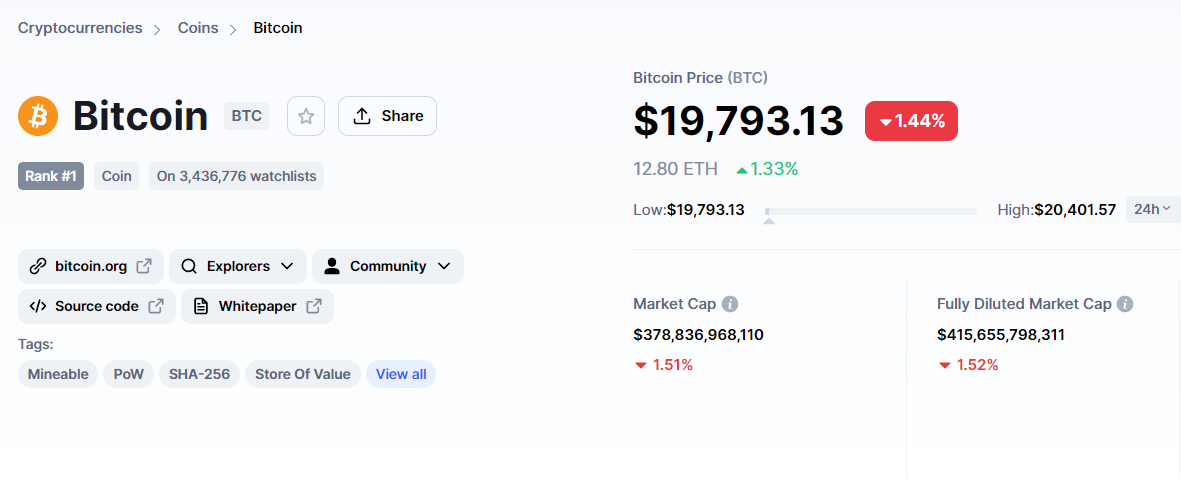Image resolution: width=1181 pixels, height=490 pixels.
Task: Add Bitcoin to watchlist with star icon
Action: [x=306, y=116]
